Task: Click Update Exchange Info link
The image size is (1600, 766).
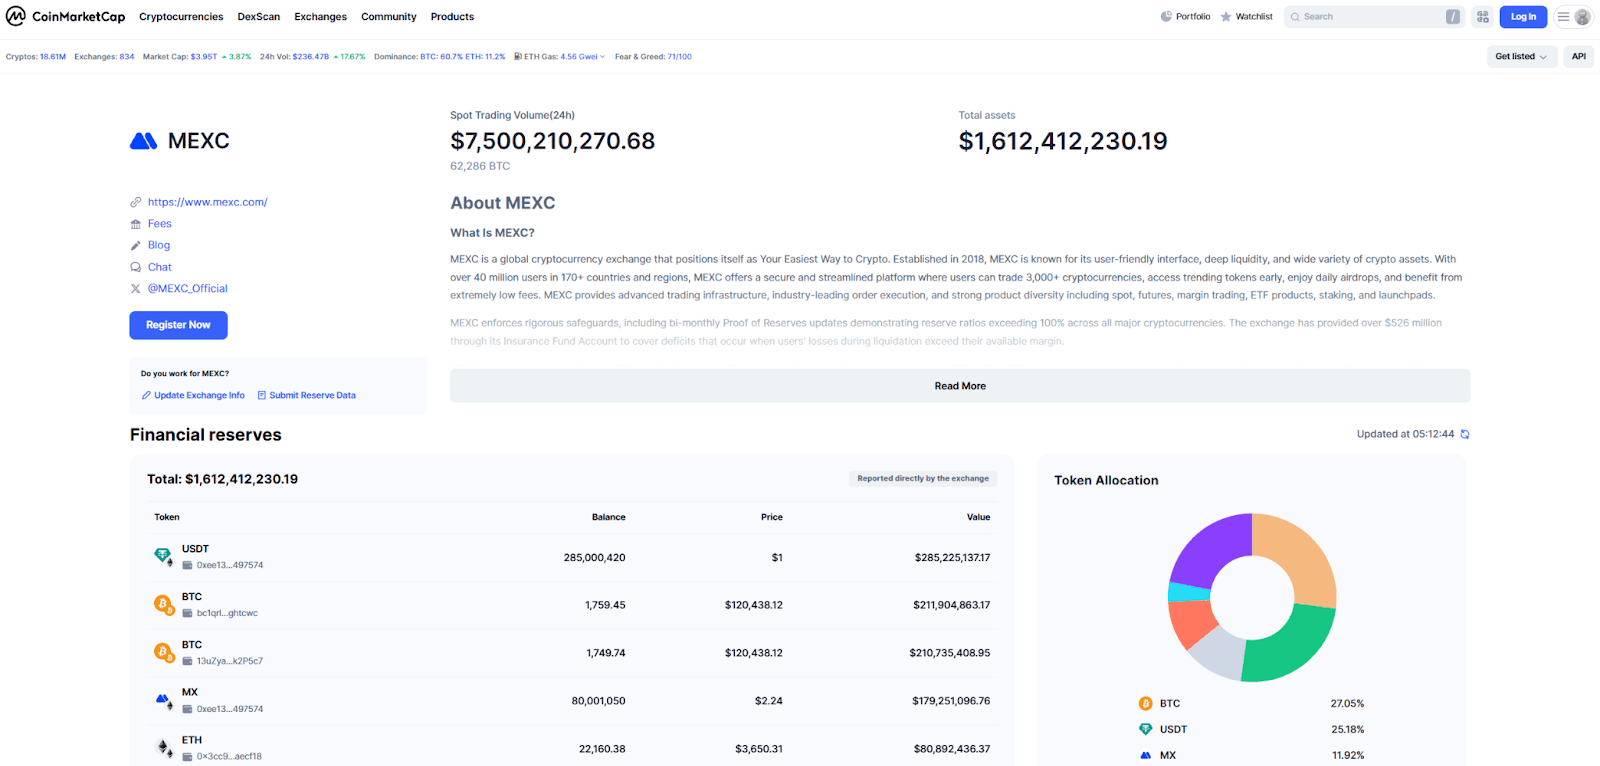Action: pos(199,395)
